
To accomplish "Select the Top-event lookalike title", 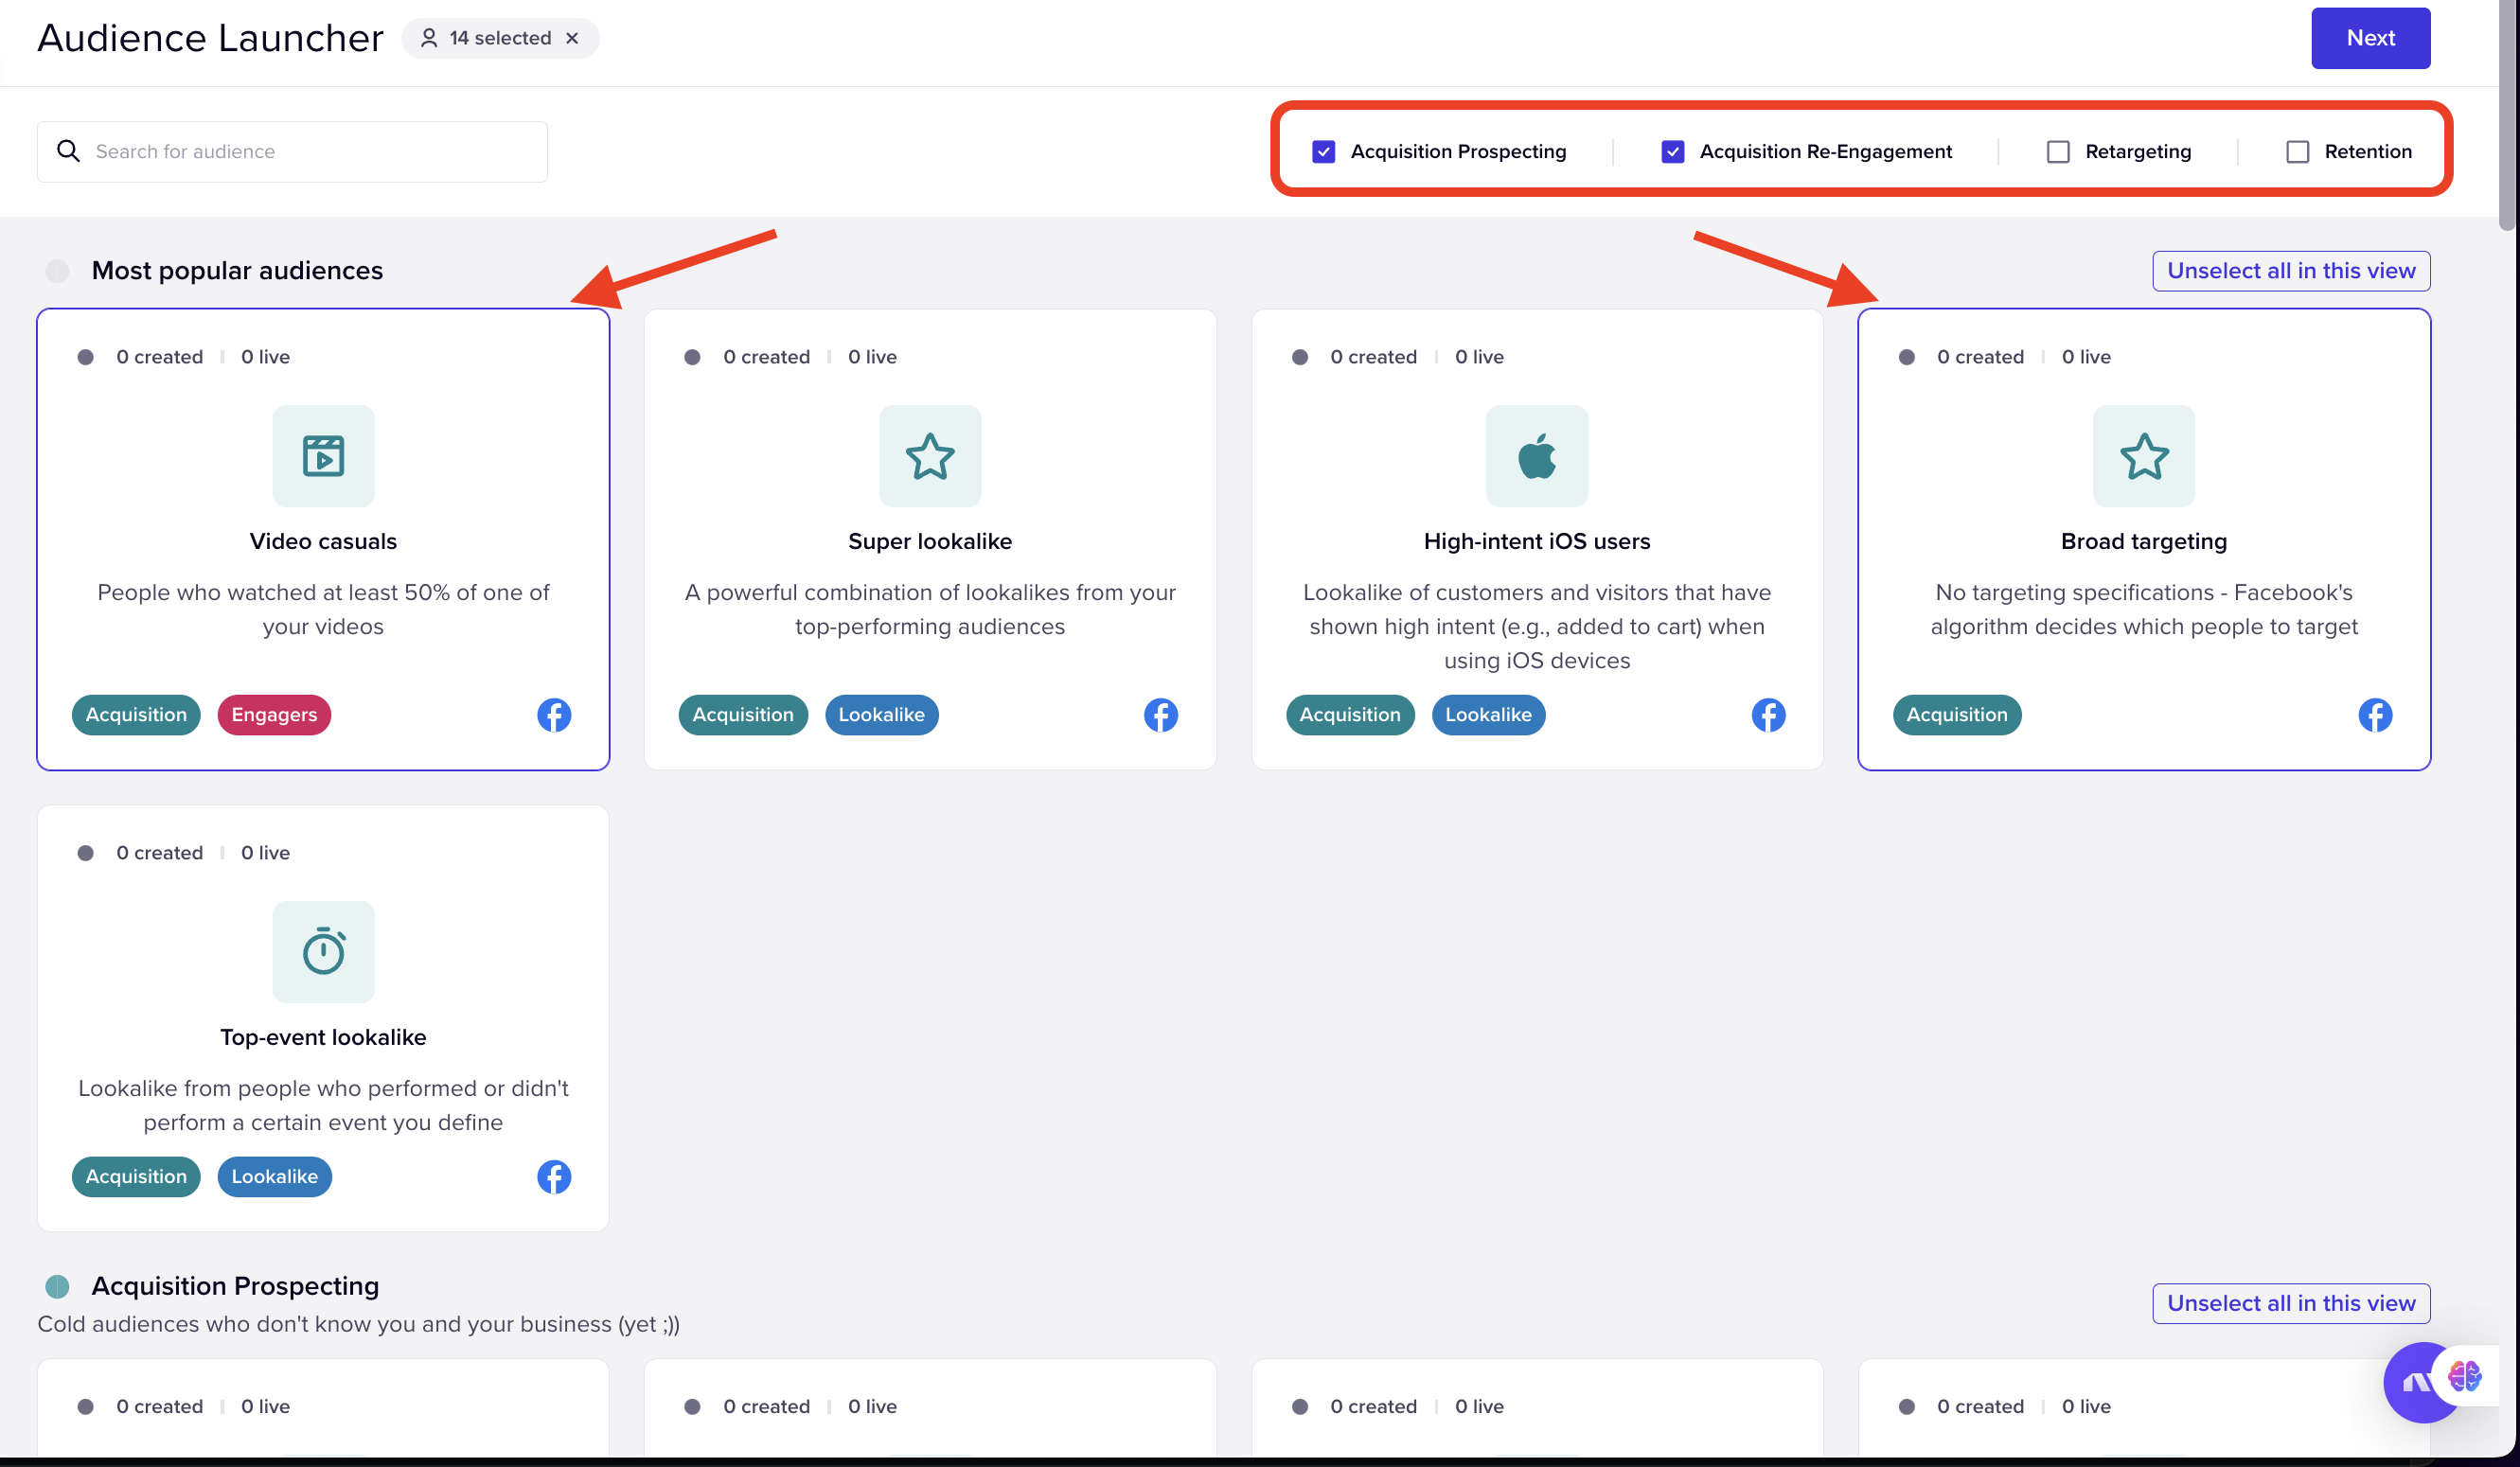I will pyautogui.click(x=323, y=1037).
